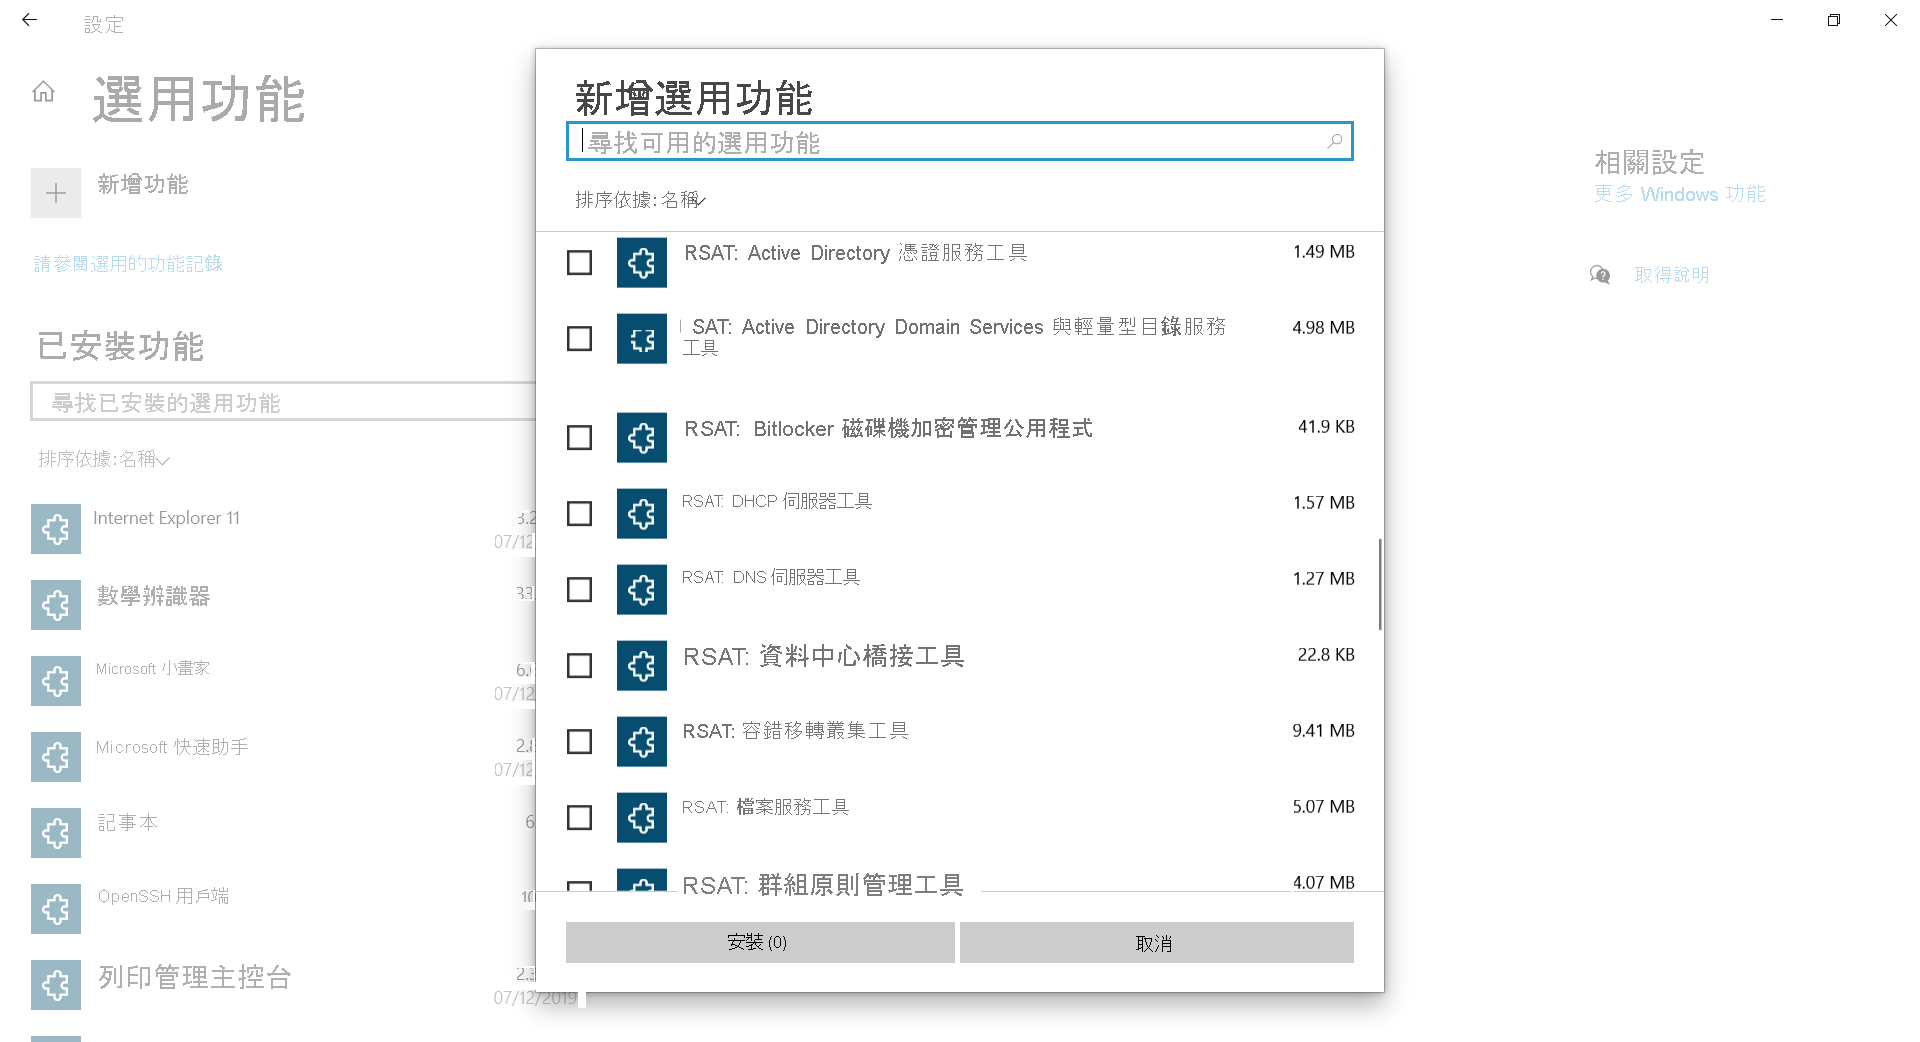Focus 尋找已安裝的選用功能 search field
The height and width of the screenshot is (1042, 1920).
click(285, 403)
